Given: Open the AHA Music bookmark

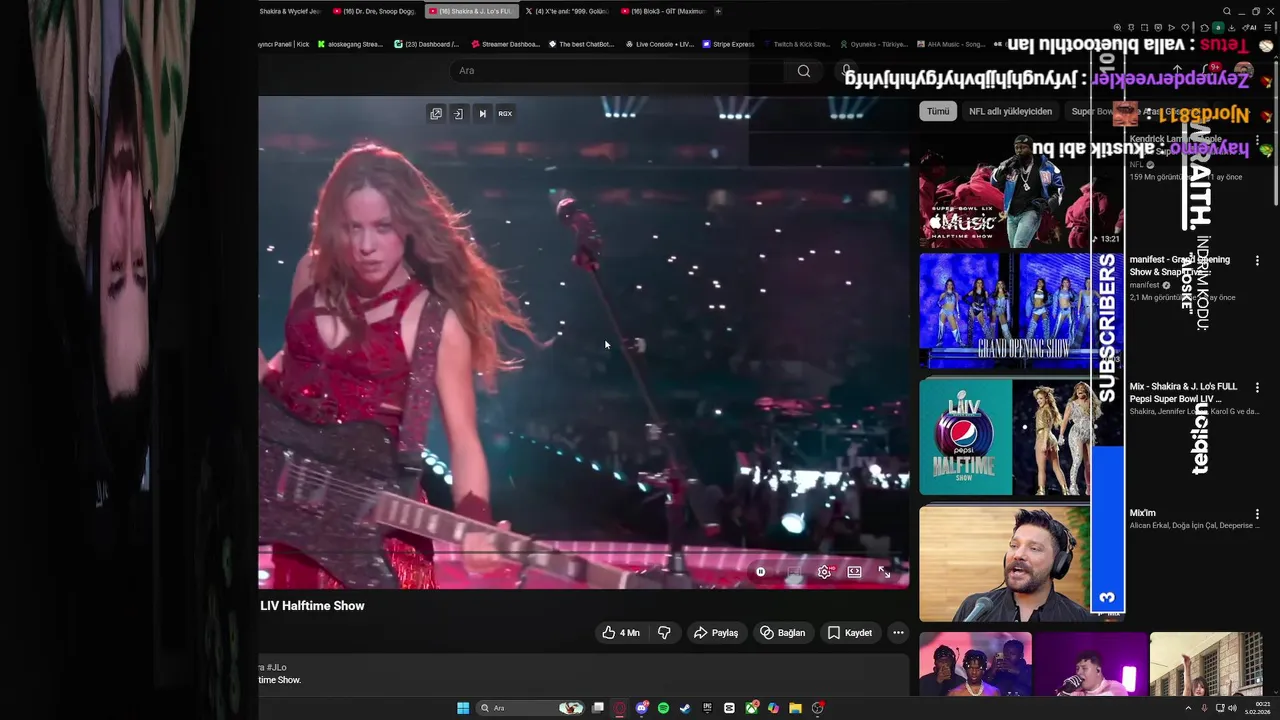Looking at the screenshot, I should click(x=950, y=44).
